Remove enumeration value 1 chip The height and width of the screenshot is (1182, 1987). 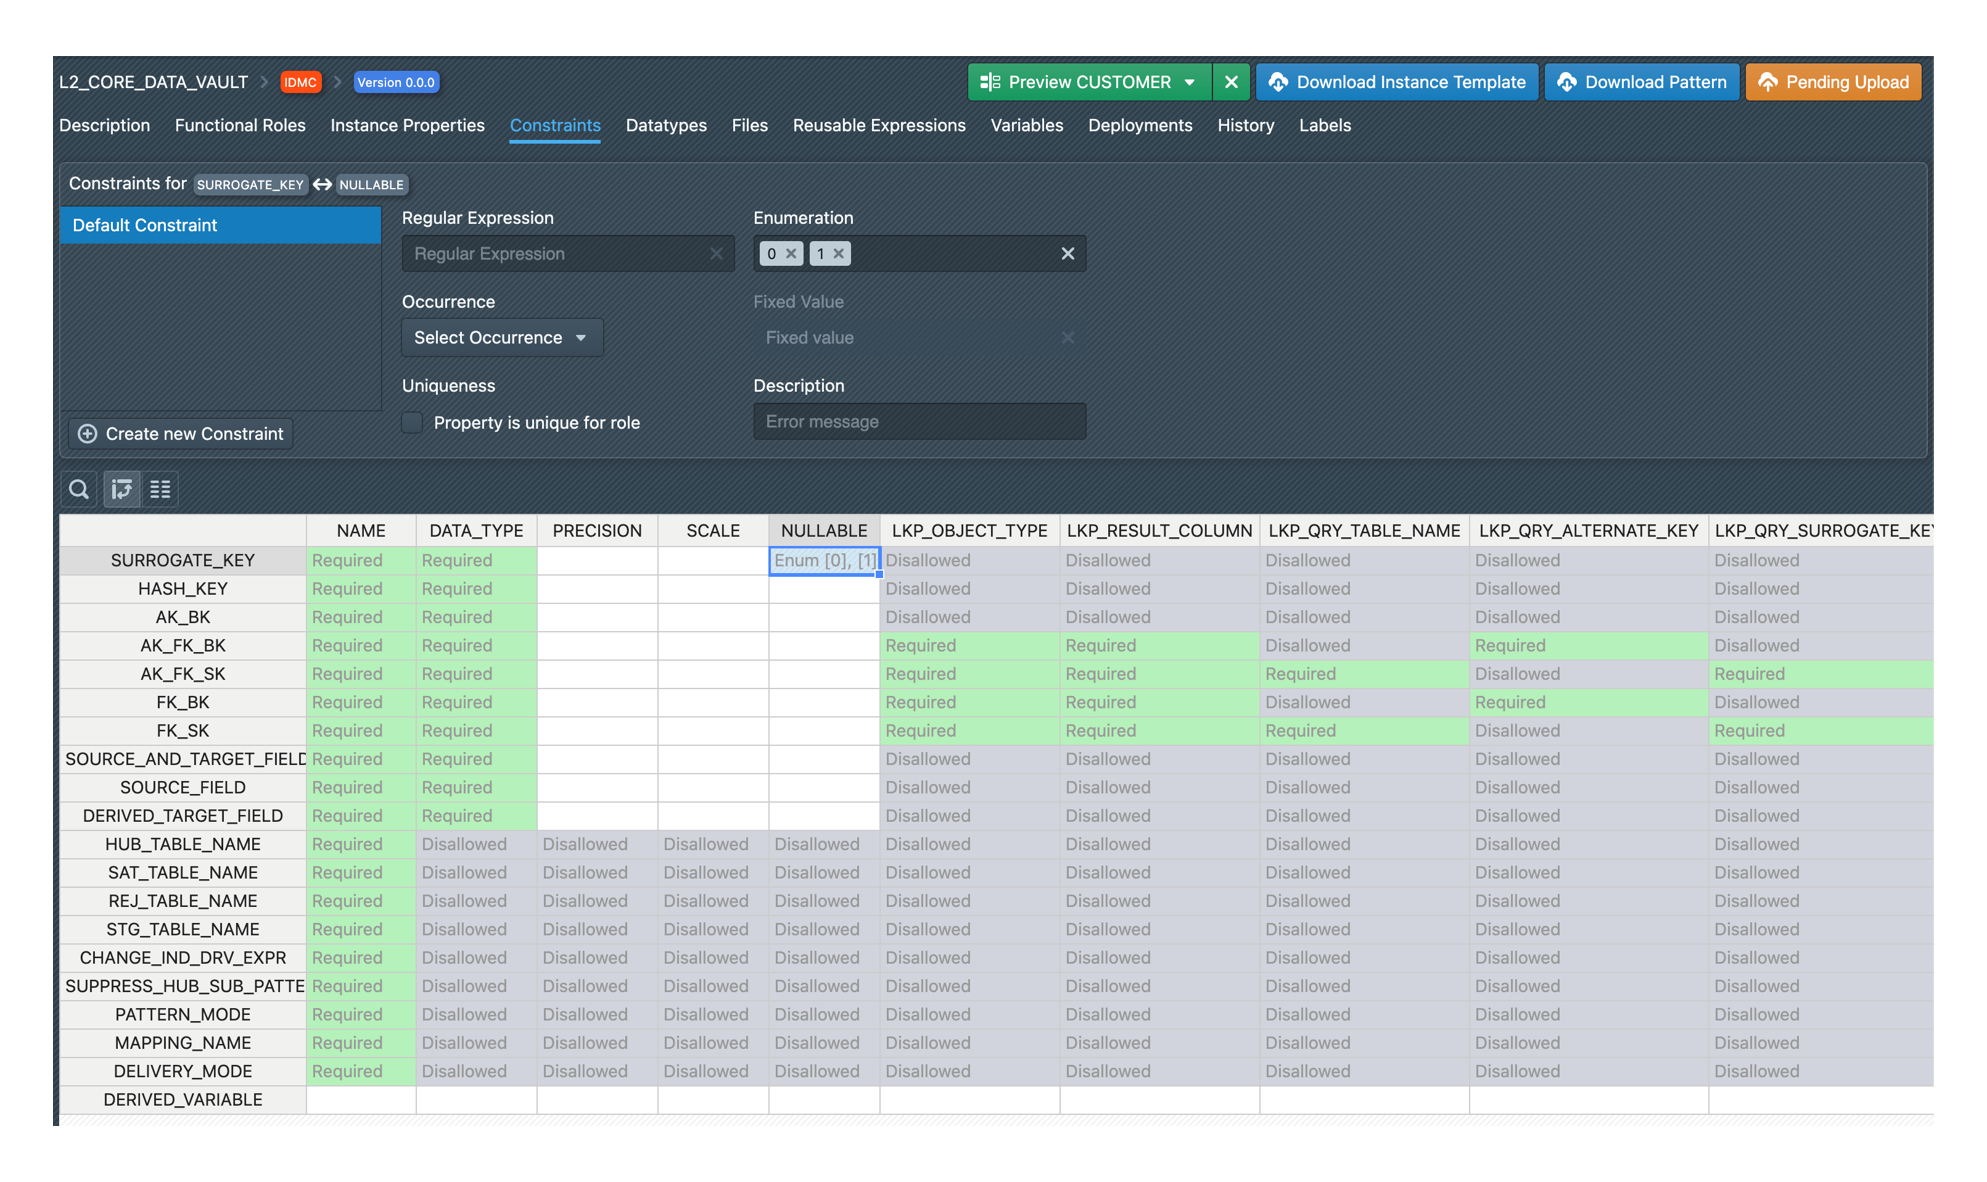coord(839,254)
